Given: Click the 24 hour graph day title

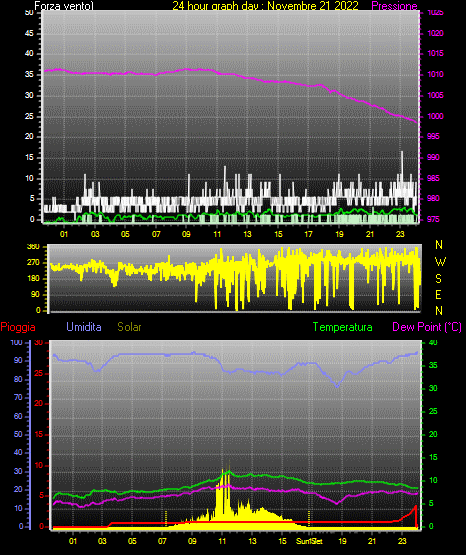Looking at the screenshot, I should click(265, 5).
